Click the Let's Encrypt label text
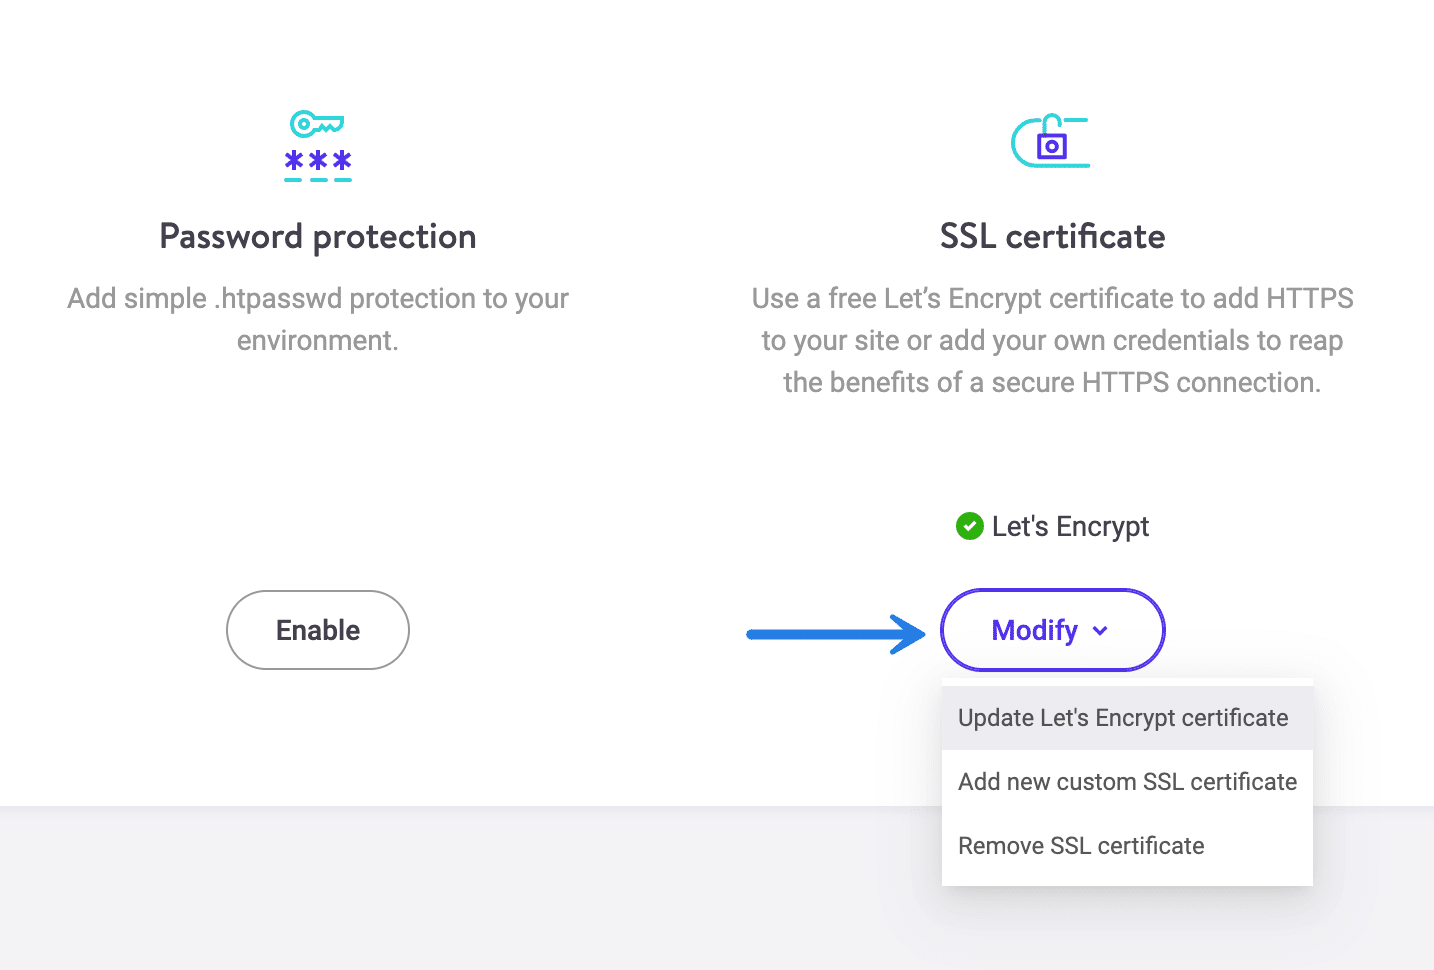 pyautogui.click(x=1070, y=526)
